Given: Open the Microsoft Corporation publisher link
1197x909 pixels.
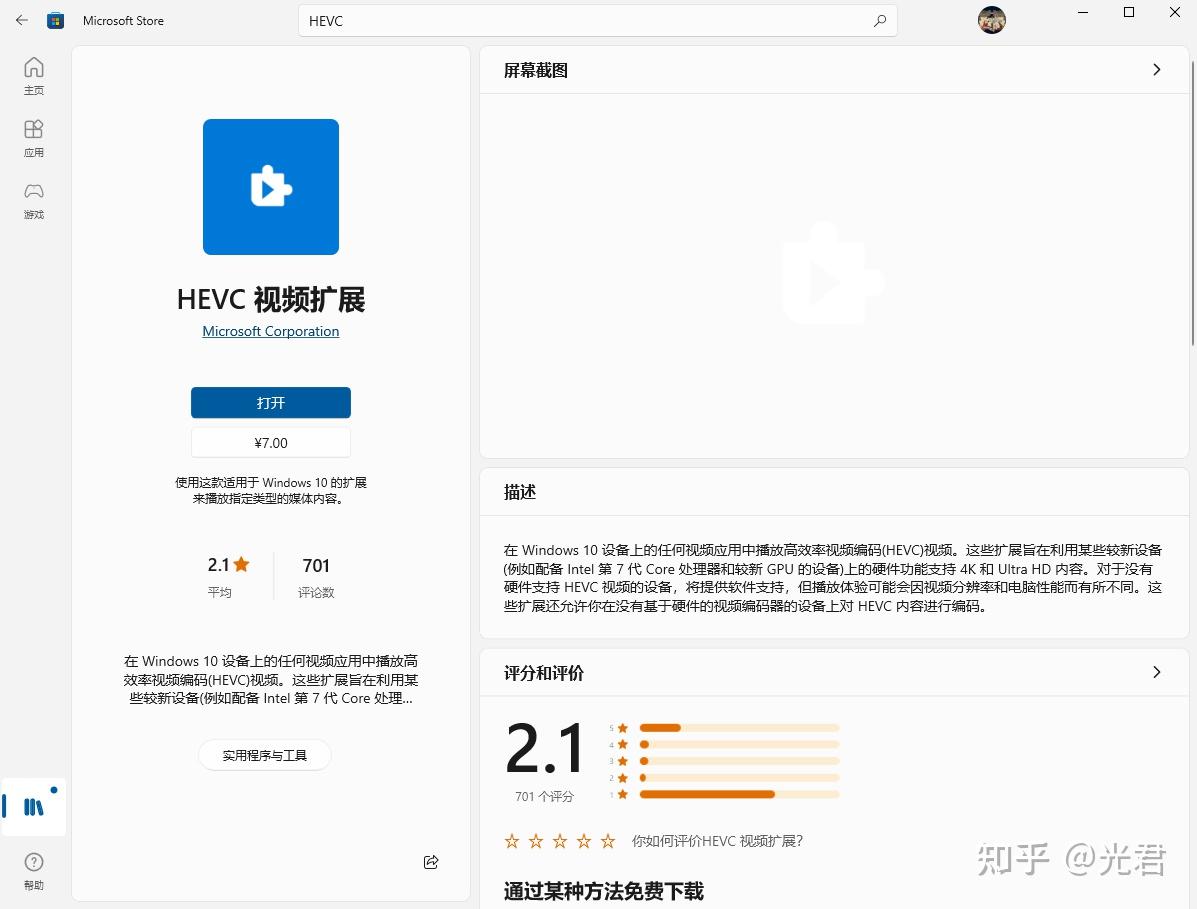Looking at the screenshot, I should (x=270, y=331).
